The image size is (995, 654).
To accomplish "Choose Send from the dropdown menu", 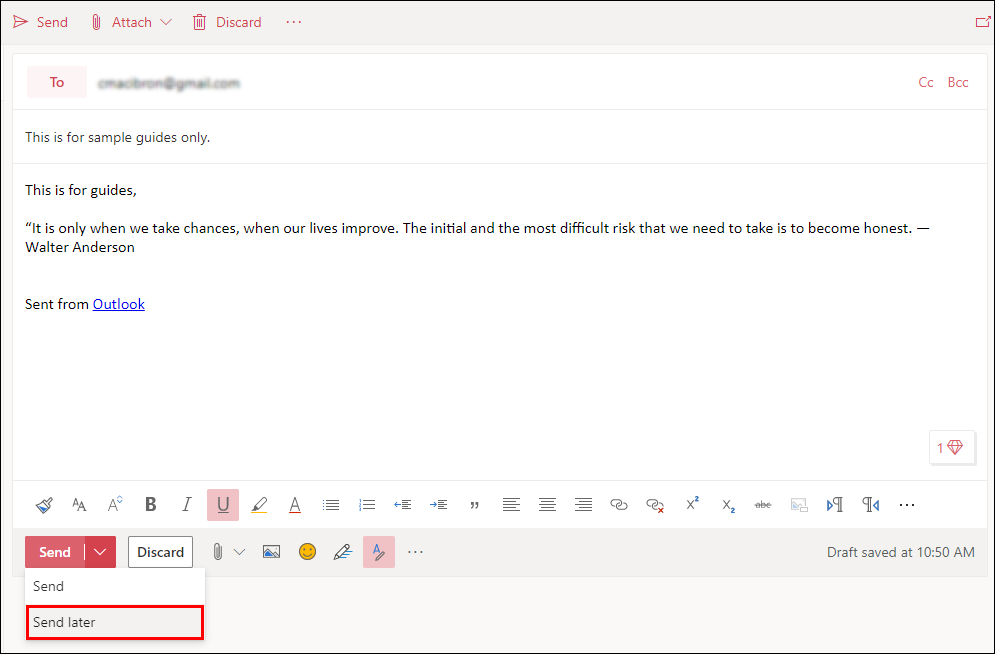I will tap(115, 586).
